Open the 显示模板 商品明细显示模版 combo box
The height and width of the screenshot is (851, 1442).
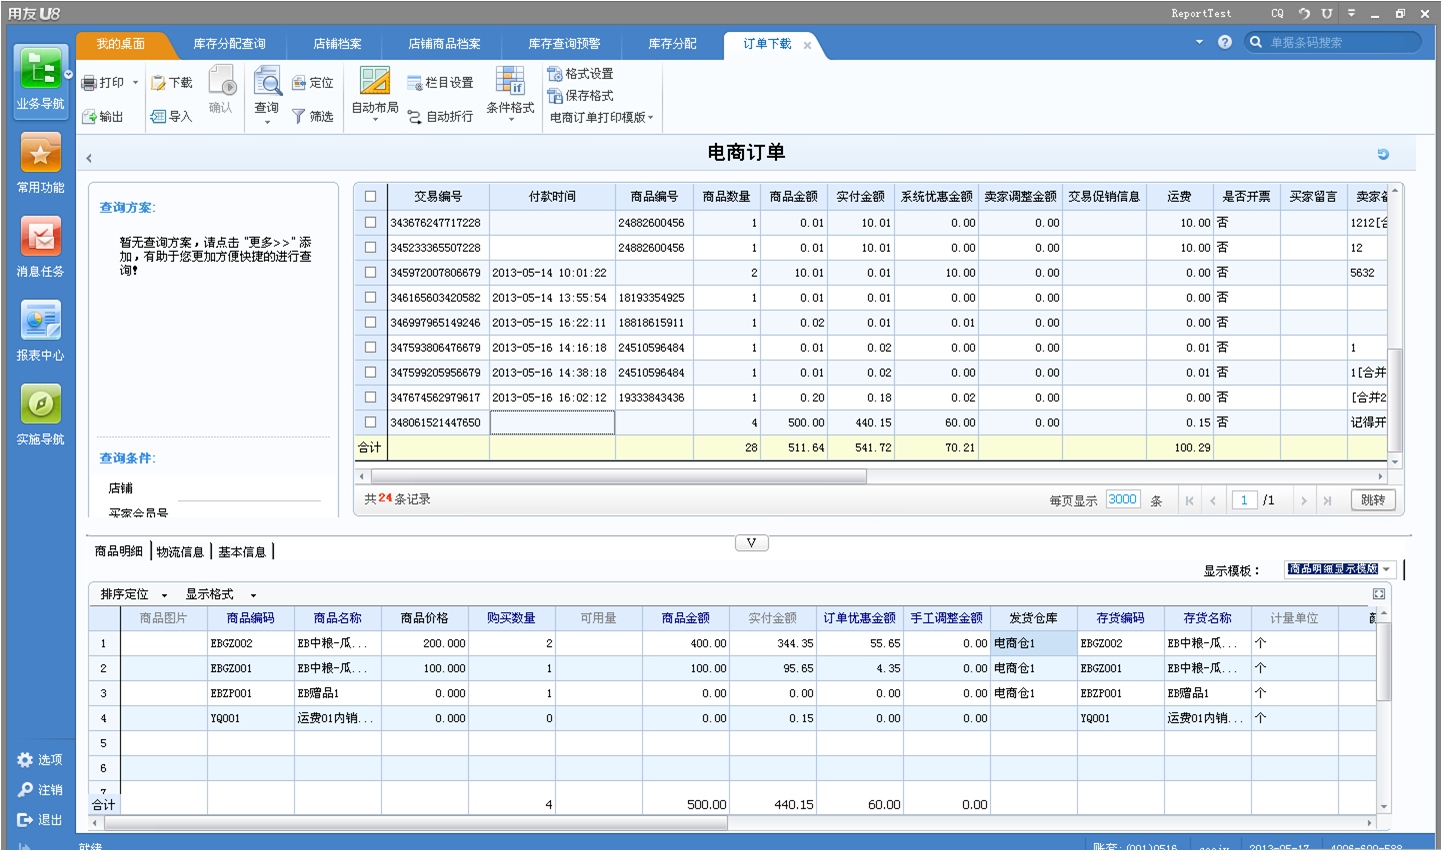click(x=1340, y=569)
